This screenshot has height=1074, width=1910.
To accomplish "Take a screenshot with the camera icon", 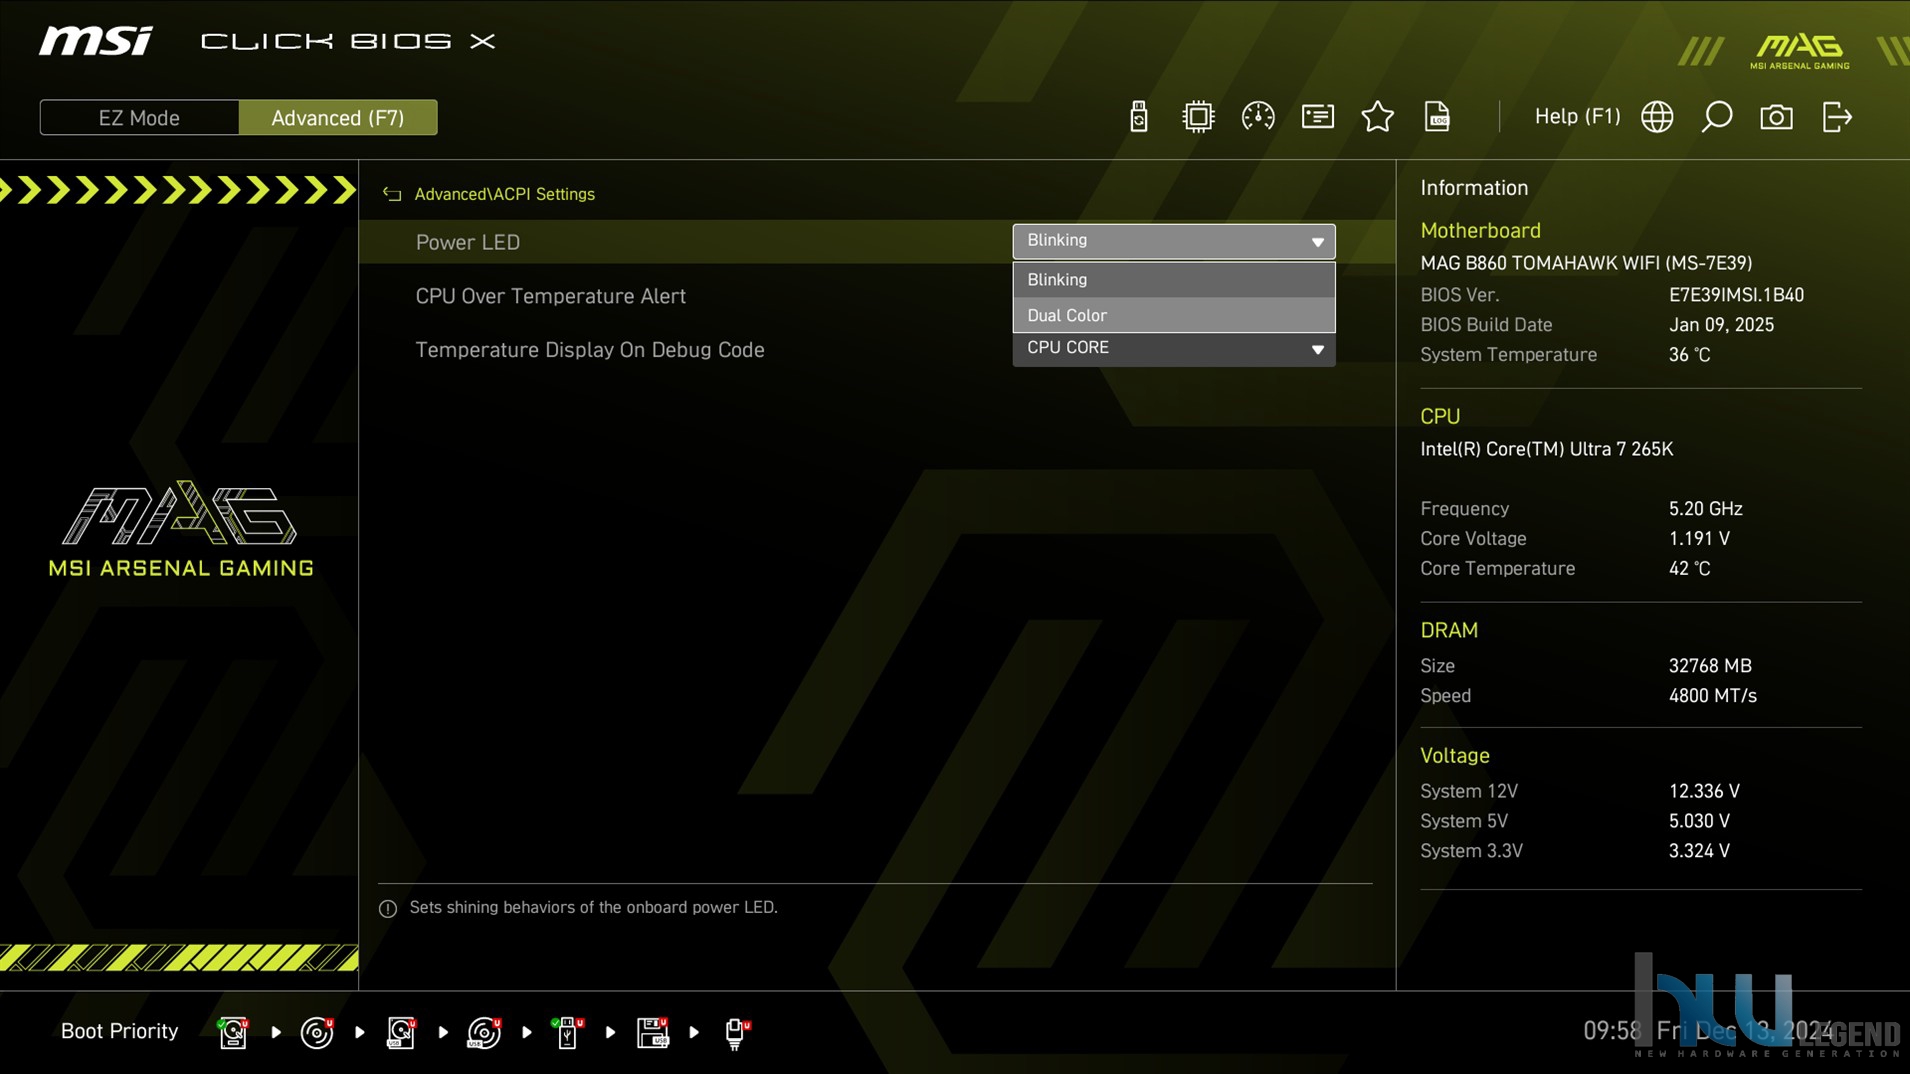I will tap(1777, 117).
